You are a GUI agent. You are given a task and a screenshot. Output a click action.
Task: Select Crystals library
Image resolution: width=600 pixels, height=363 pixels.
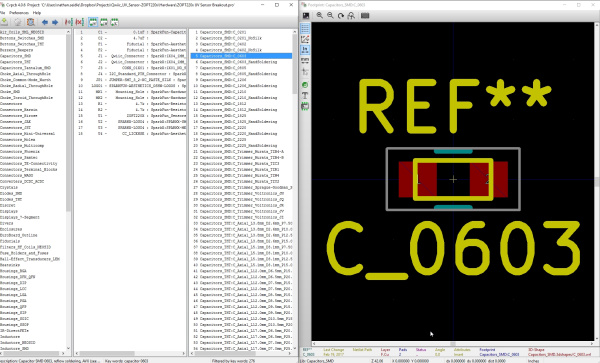point(33,187)
